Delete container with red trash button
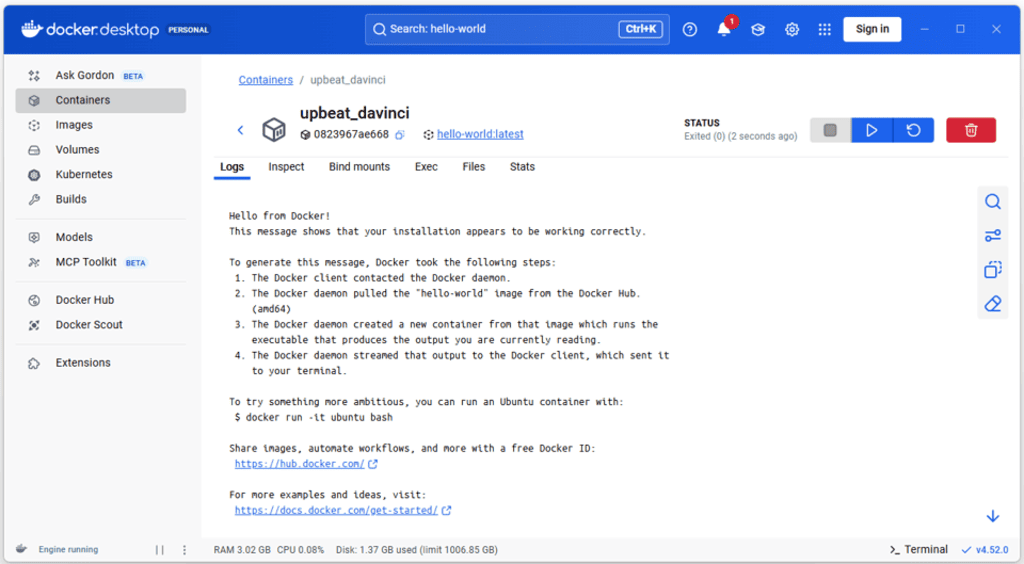Screen dimensions: 1024x564 (970, 130)
